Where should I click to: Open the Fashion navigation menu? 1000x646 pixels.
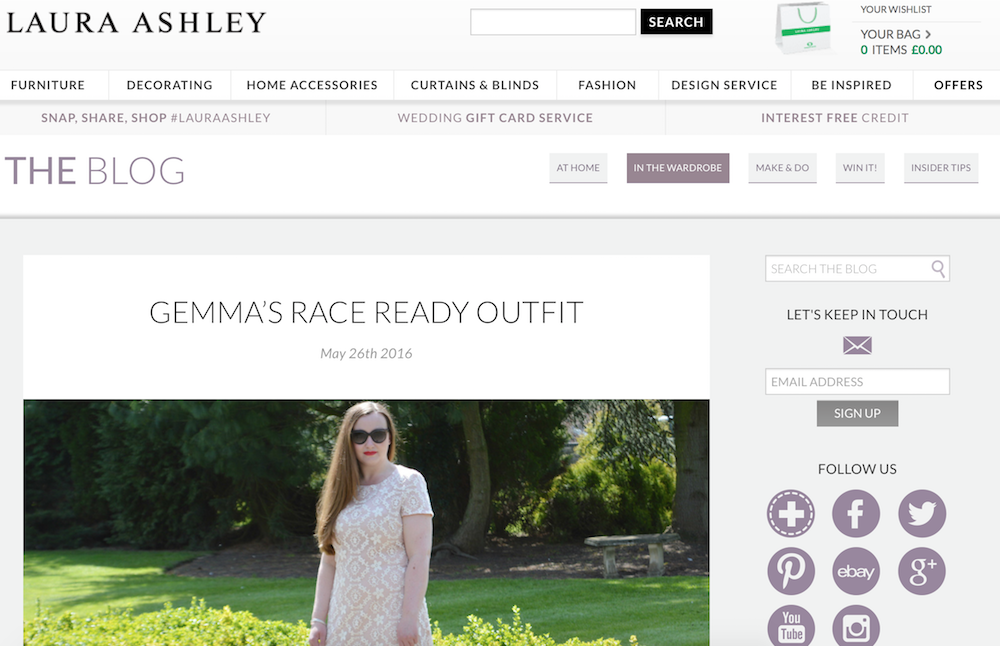607,85
